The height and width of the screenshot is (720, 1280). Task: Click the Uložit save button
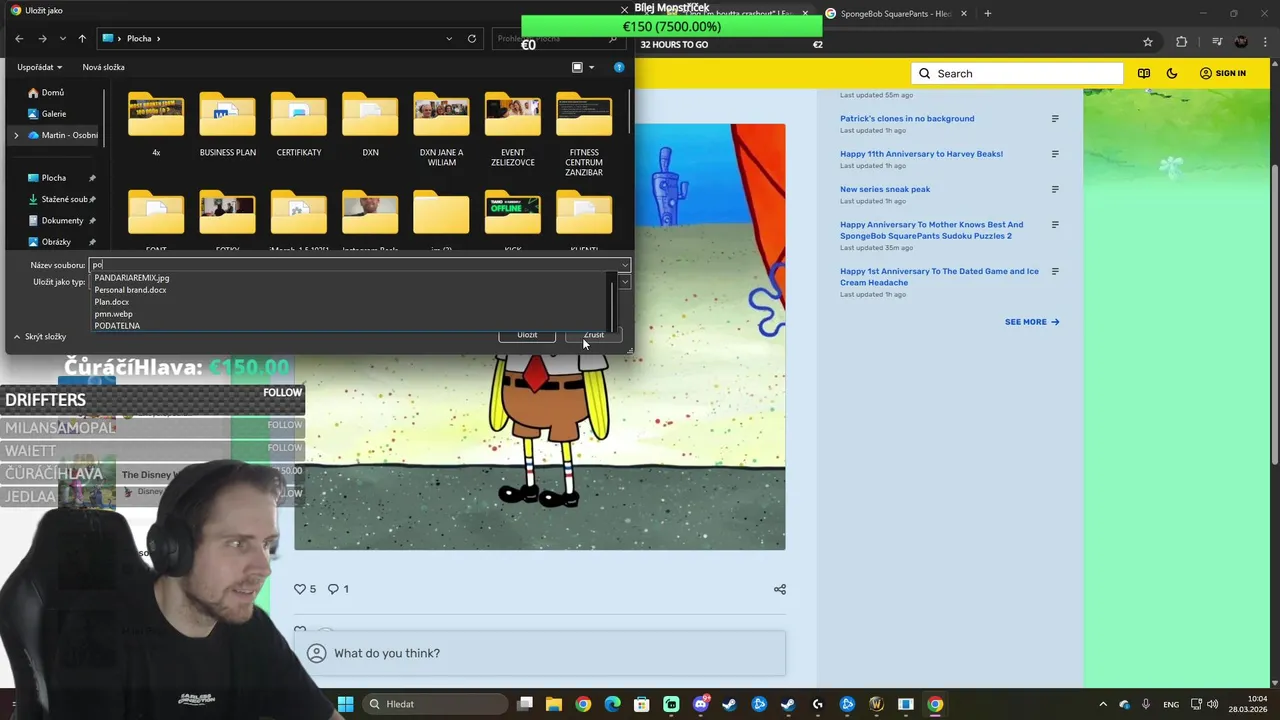coord(527,335)
